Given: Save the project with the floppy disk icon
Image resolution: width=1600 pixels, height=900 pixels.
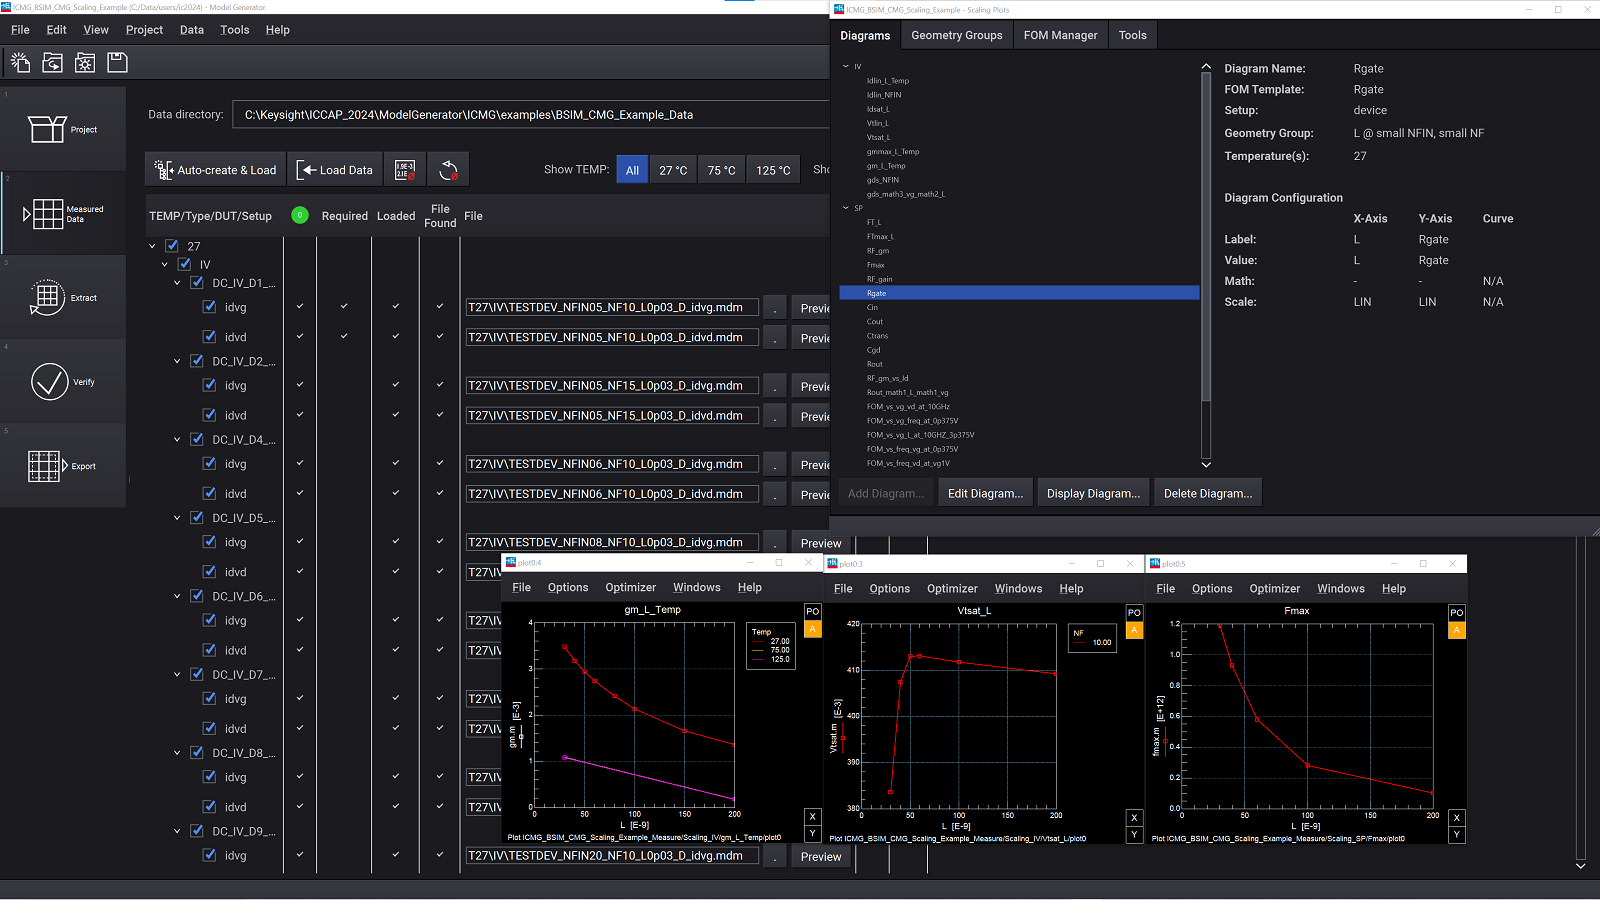Looking at the screenshot, I should click(x=117, y=62).
